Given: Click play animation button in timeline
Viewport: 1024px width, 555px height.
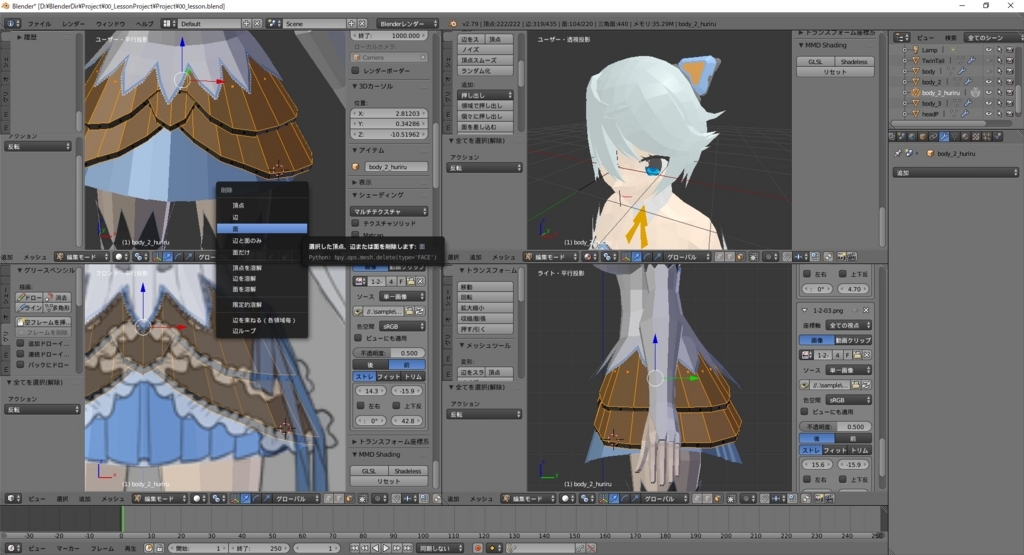Looking at the screenshot, I should coord(386,548).
